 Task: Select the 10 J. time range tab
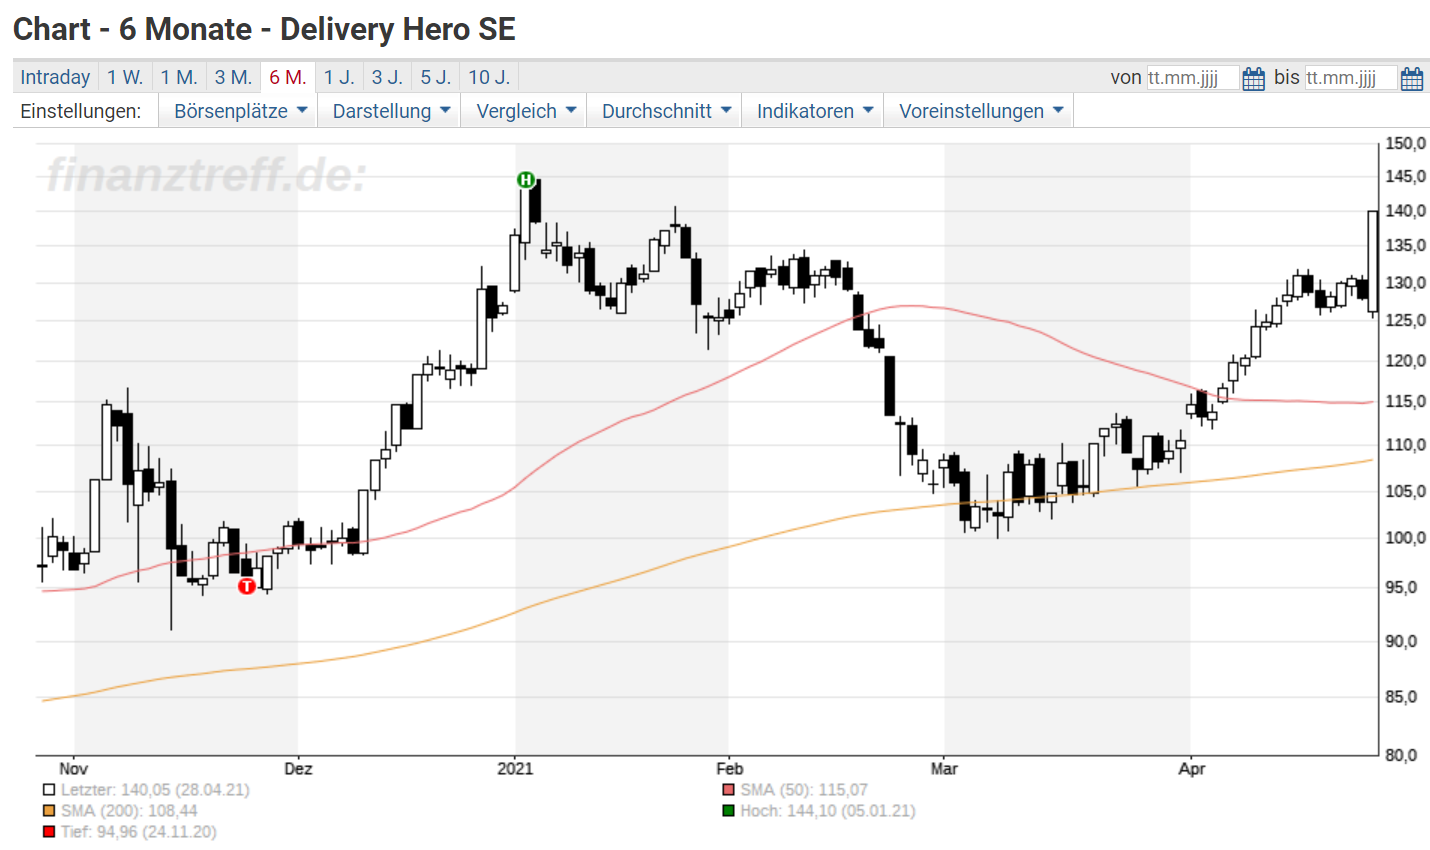pos(490,77)
